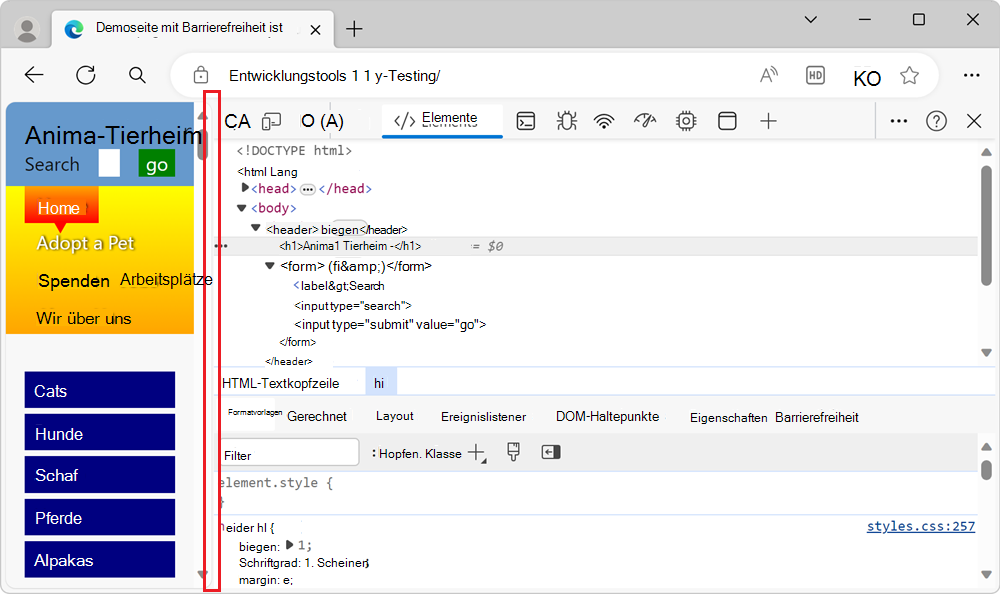1000x594 pixels.
Task: Toggle device emulation icon
Action: pos(271,121)
